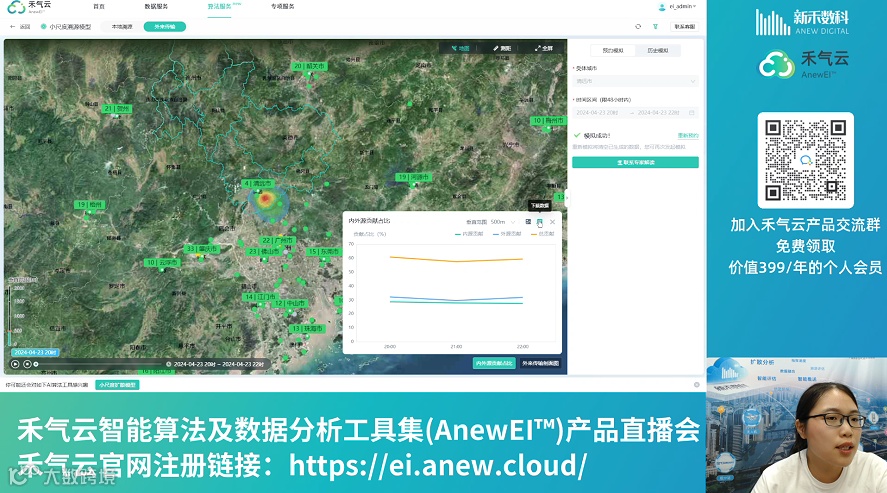Switch to the 预约模拟 panel tab
Image resolution: width=887 pixels, height=493 pixels.
click(x=613, y=50)
